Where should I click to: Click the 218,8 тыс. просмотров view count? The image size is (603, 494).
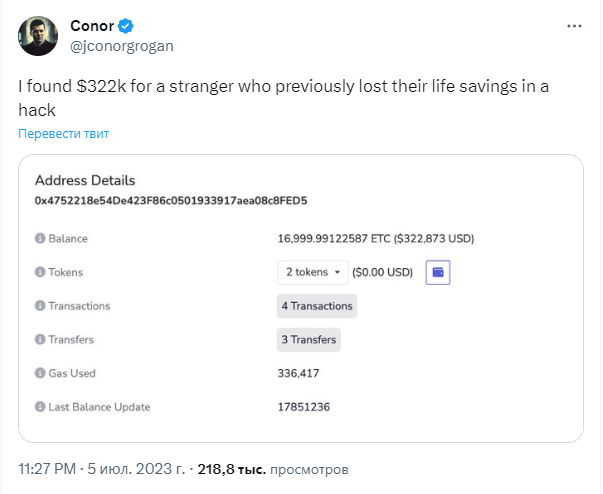point(273,469)
